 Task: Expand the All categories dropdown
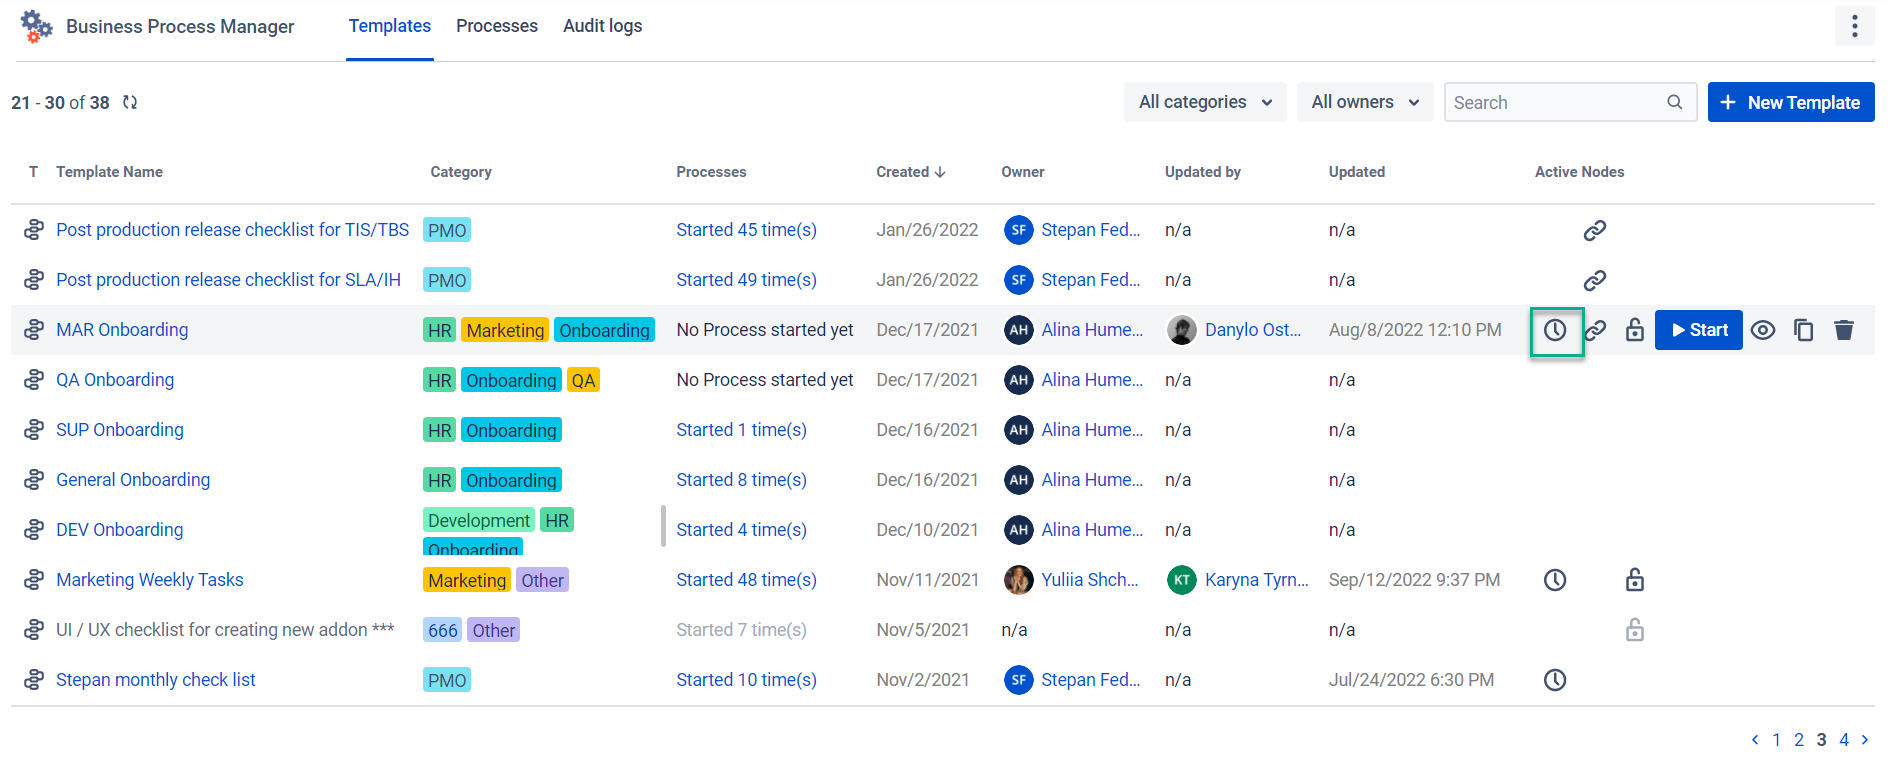point(1204,103)
